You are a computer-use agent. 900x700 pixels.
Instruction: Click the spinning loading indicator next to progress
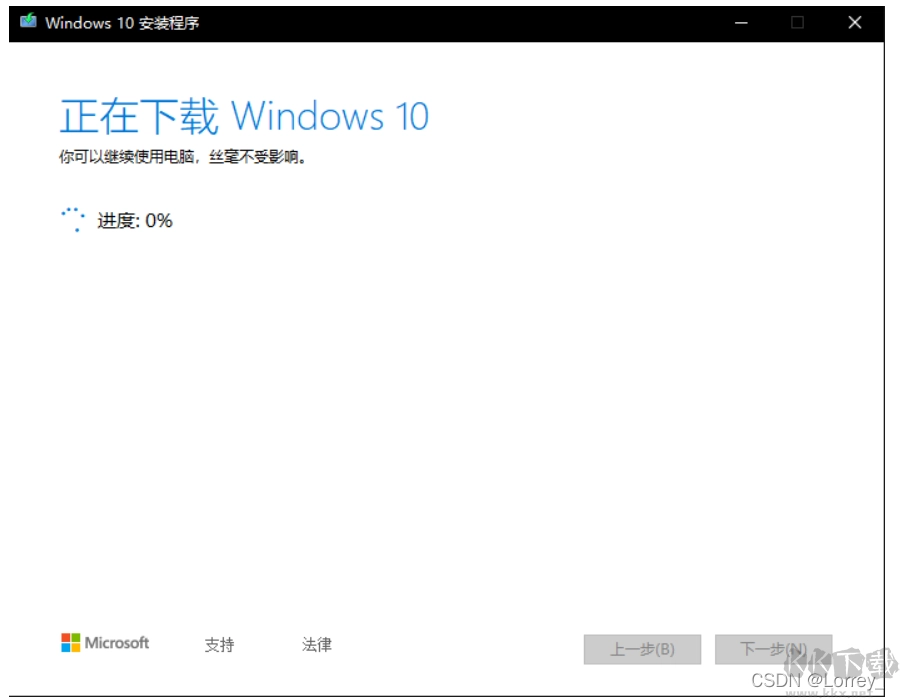coord(72,220)
